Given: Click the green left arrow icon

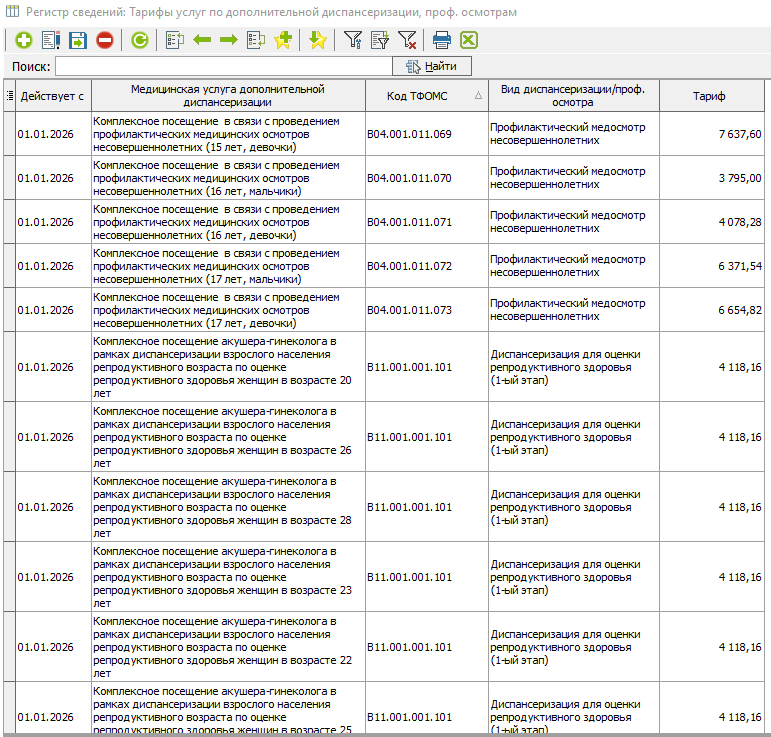Looking at the screenshot, I should (202, 40).
